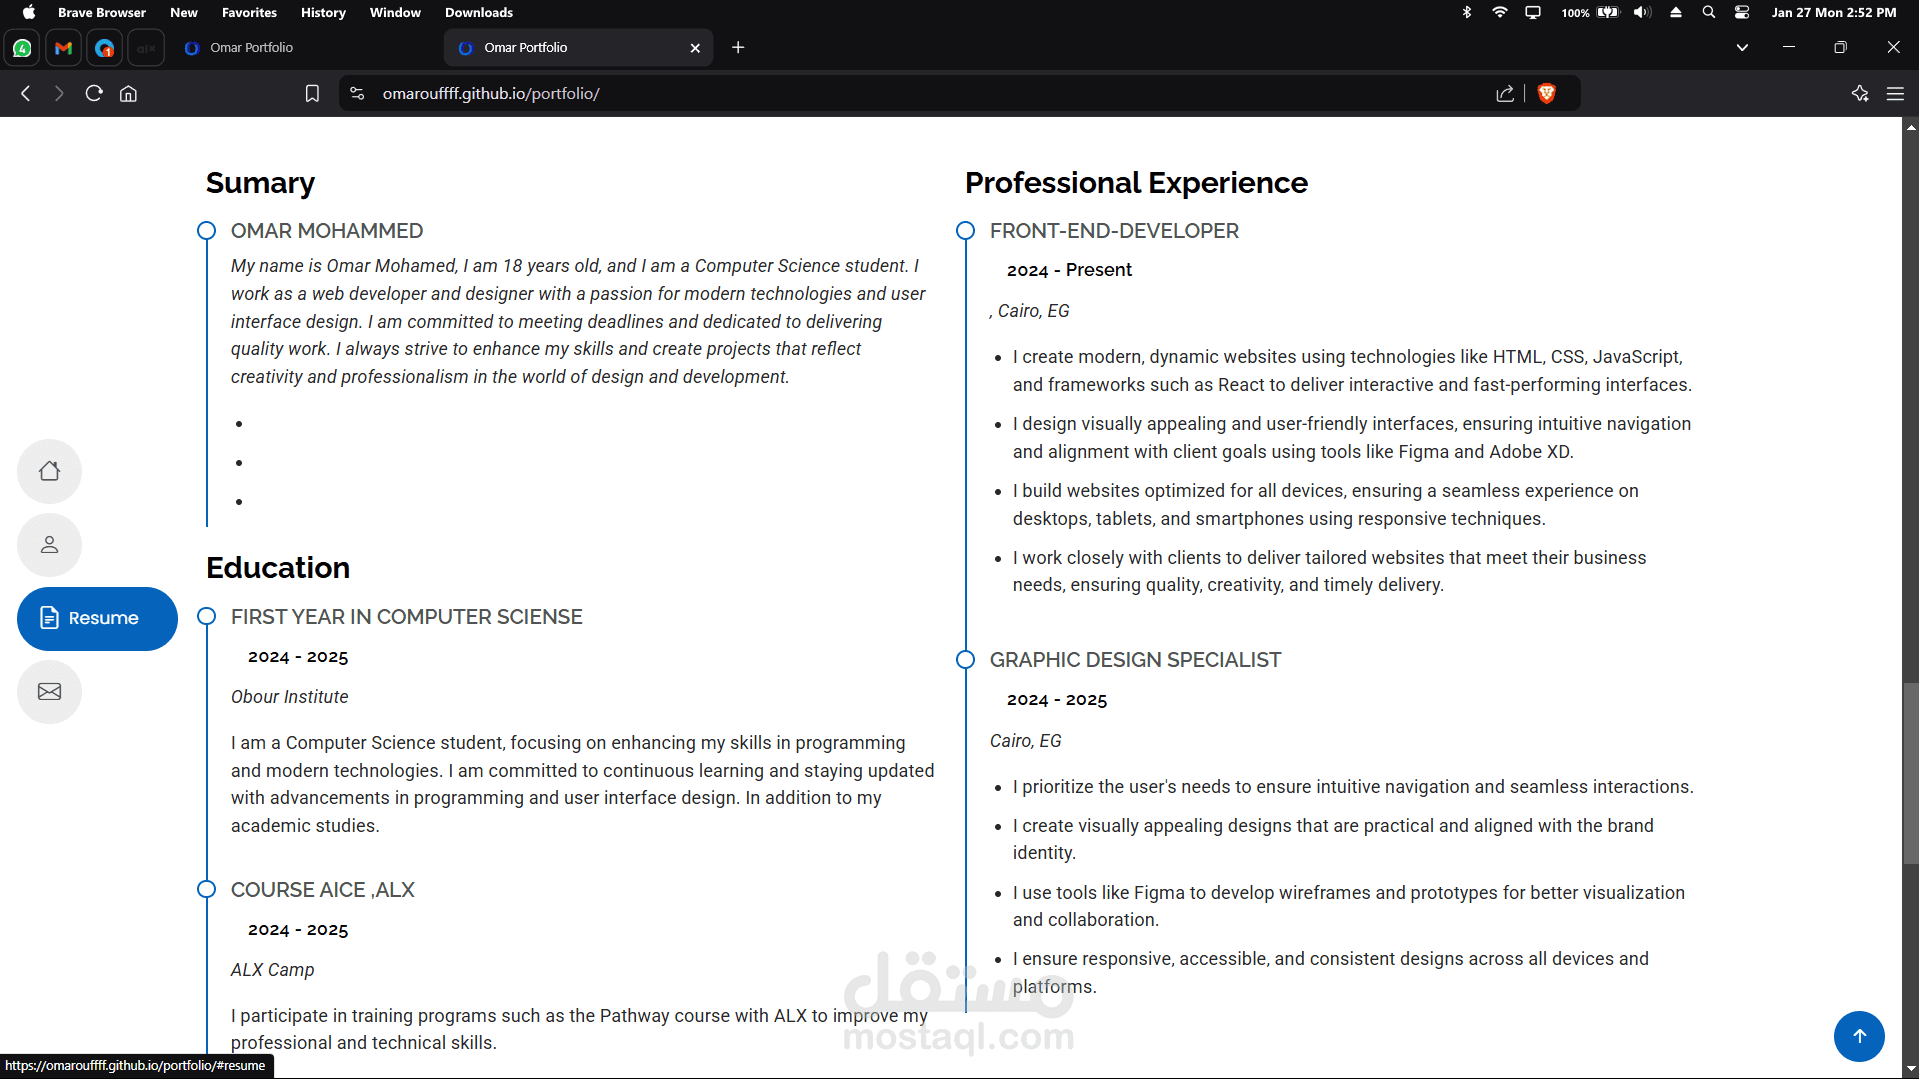Open the Leo AI sparkle icon

point(1860,94)
